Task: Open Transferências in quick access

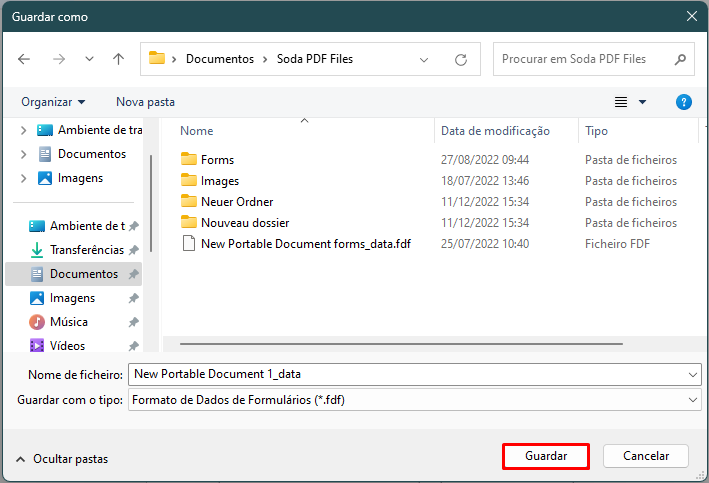Action: (77, 250)
